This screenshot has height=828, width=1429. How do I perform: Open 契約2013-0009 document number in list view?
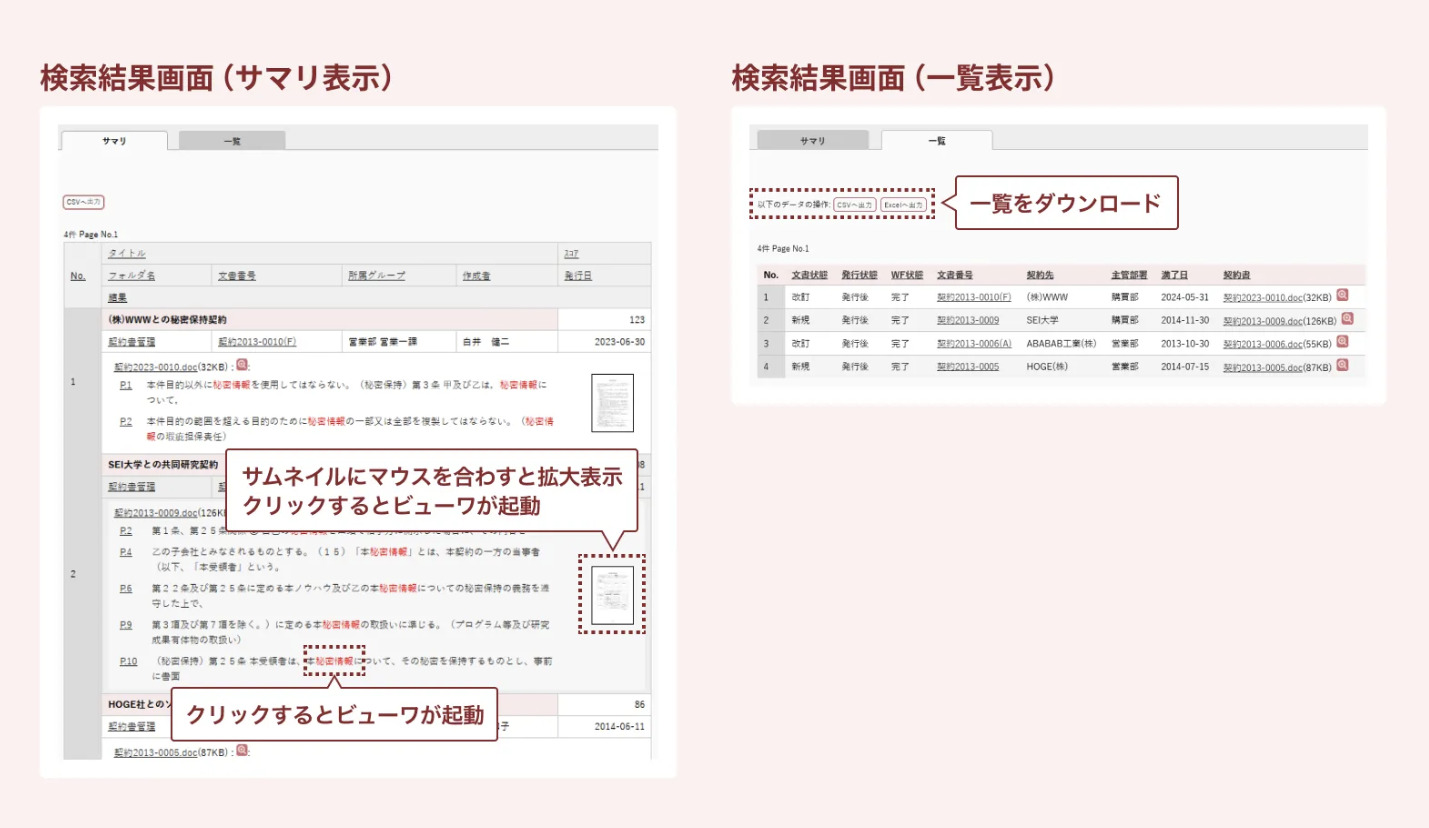968,320
